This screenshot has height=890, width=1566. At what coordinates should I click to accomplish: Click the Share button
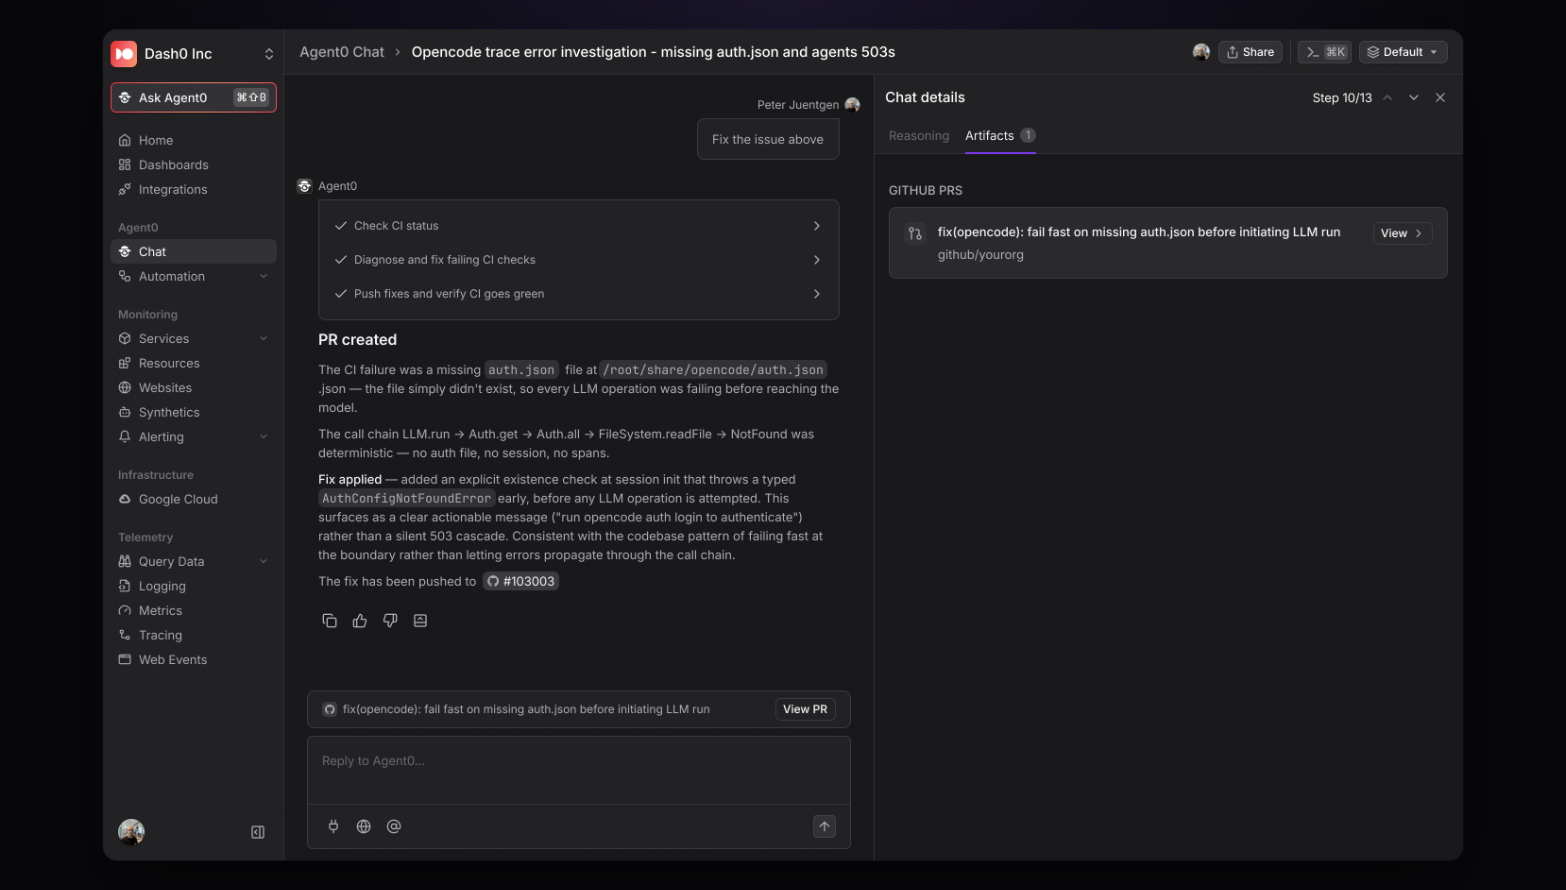click(1250, 52)
